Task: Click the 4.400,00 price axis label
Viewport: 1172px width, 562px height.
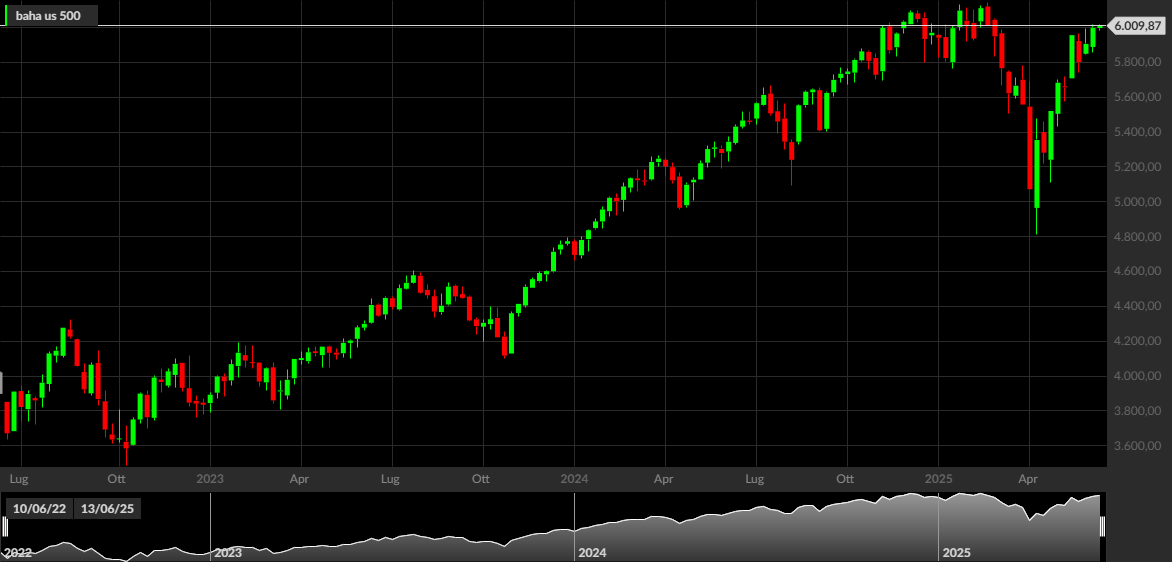Action: [1137, 306]
